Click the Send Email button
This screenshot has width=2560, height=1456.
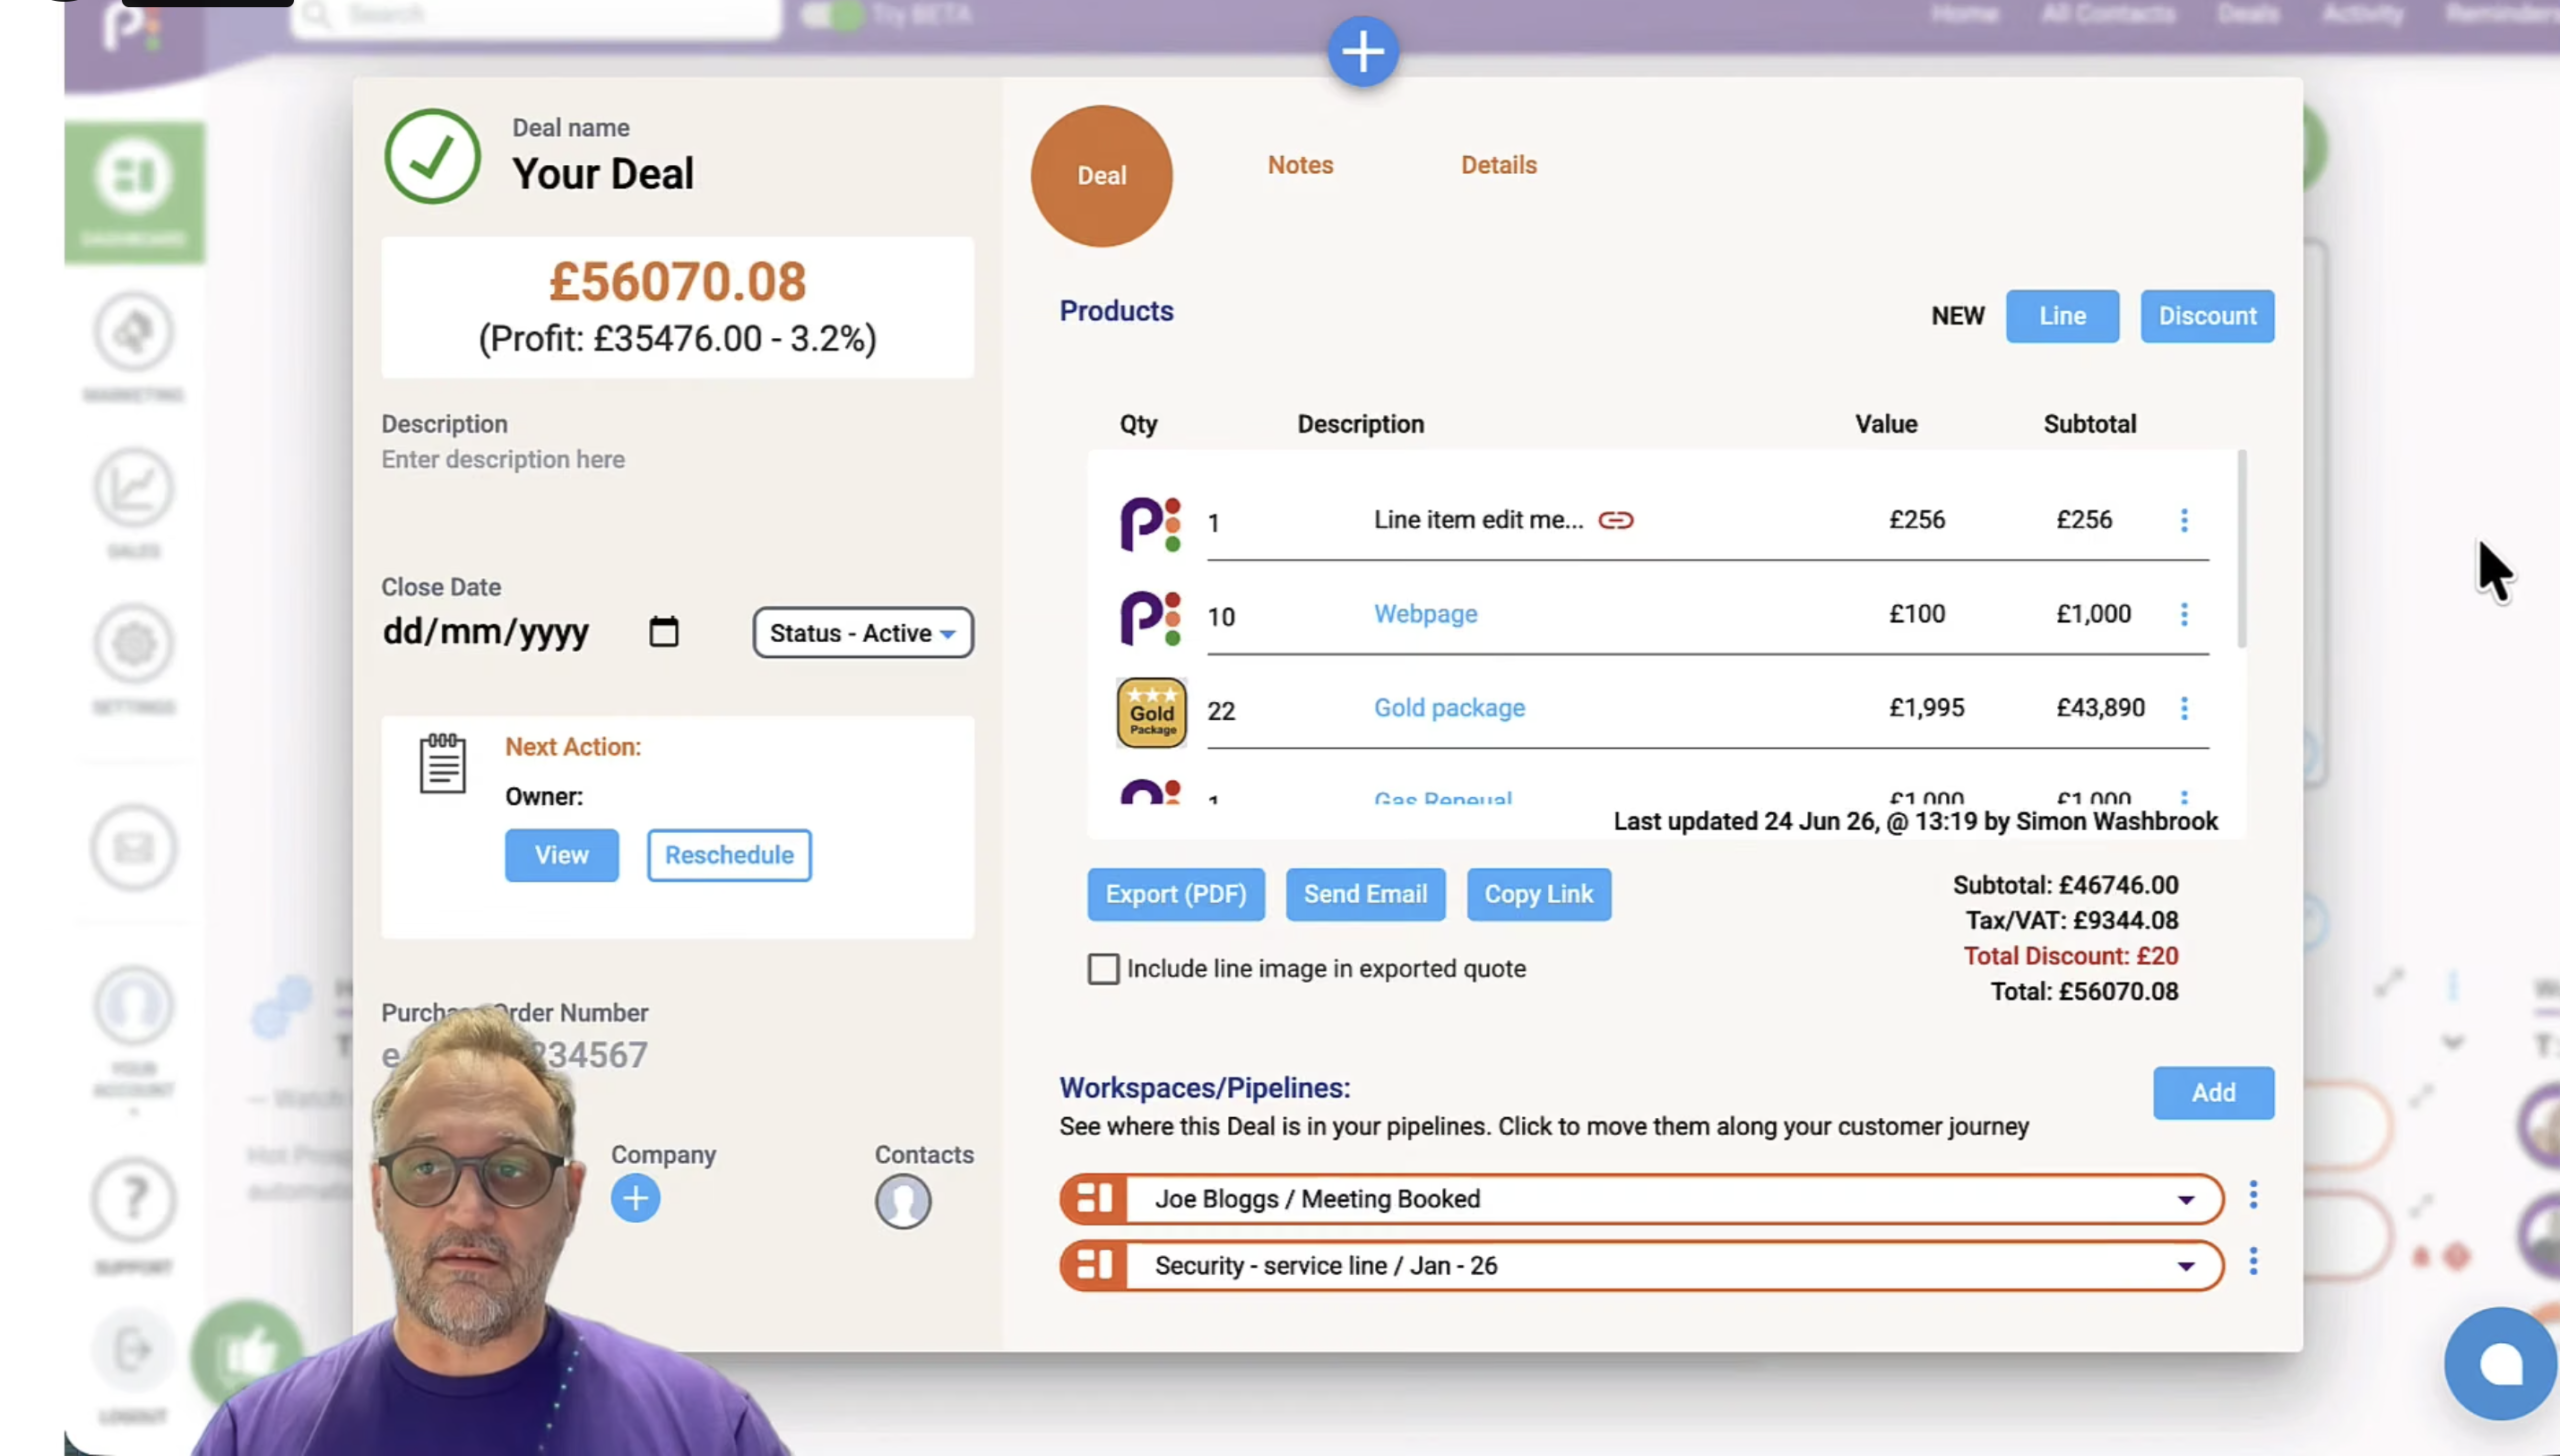click(1365, 894)
